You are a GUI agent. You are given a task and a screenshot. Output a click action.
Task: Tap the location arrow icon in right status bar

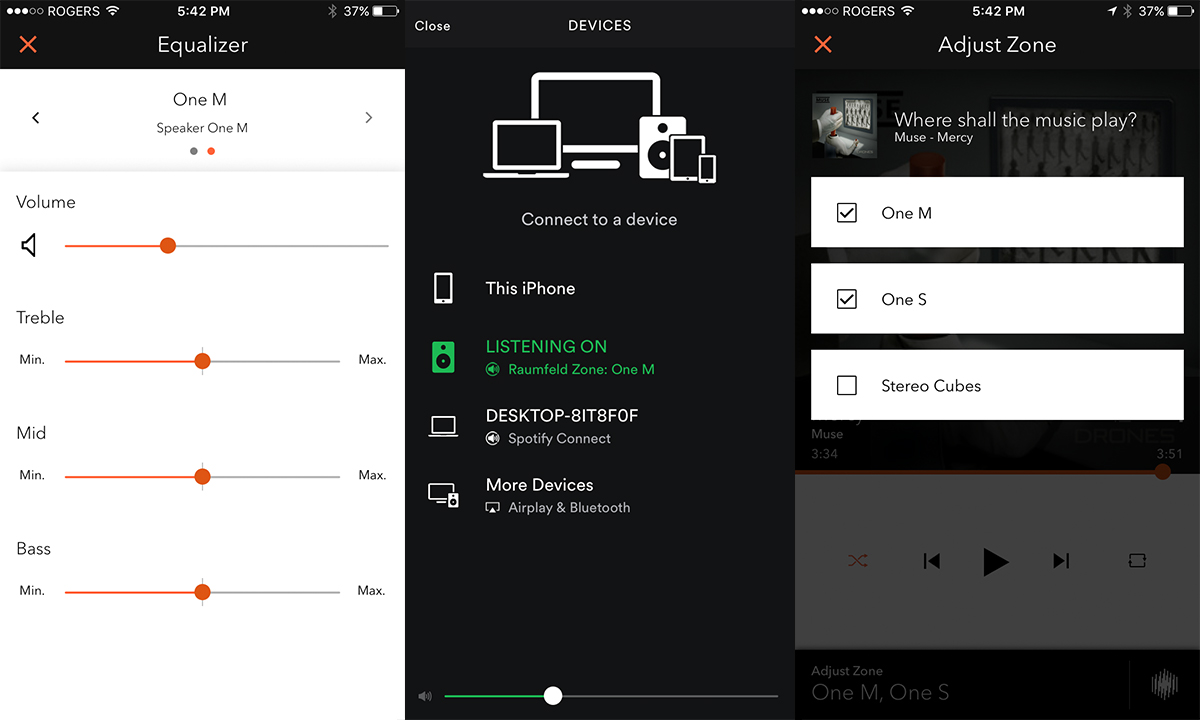(1112, 11)
